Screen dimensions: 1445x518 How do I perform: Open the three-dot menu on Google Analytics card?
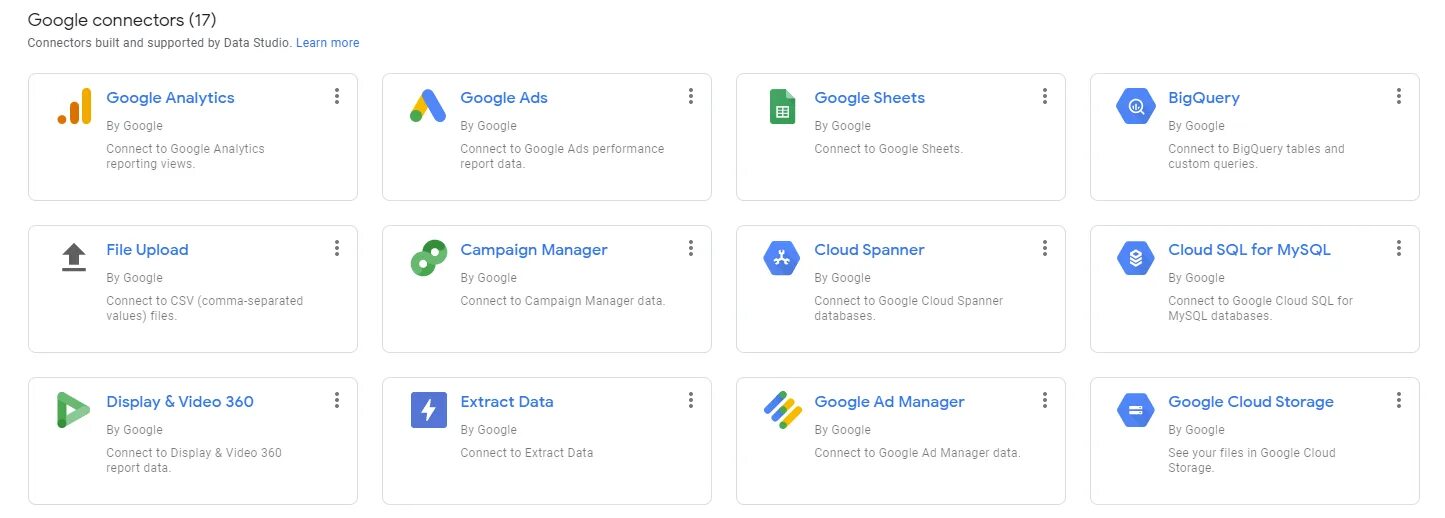(337, 96)
